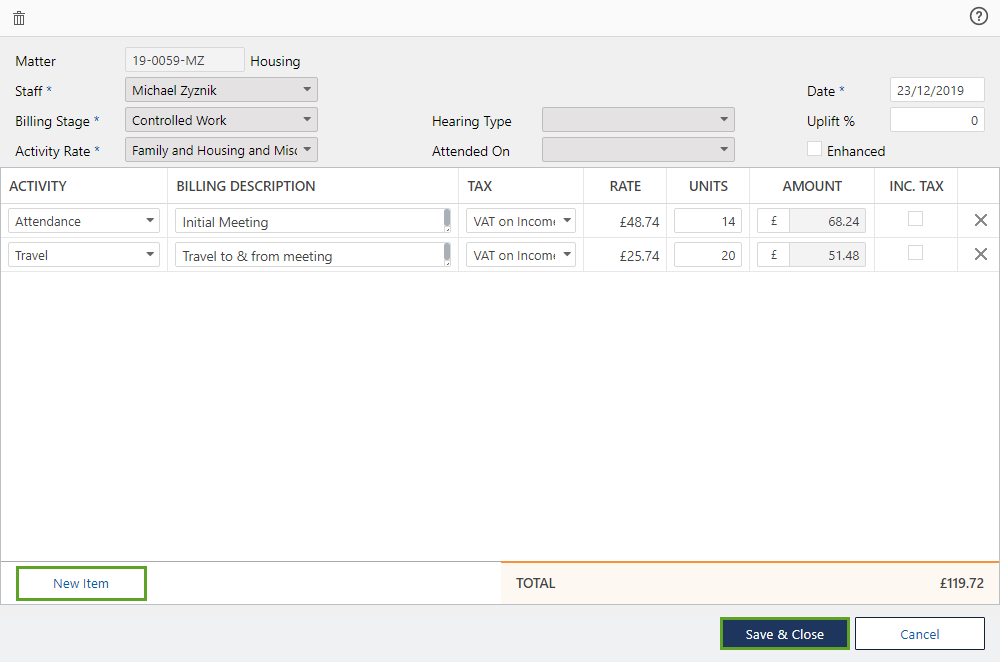Remove the Travel row with X icon

[980, 255]
